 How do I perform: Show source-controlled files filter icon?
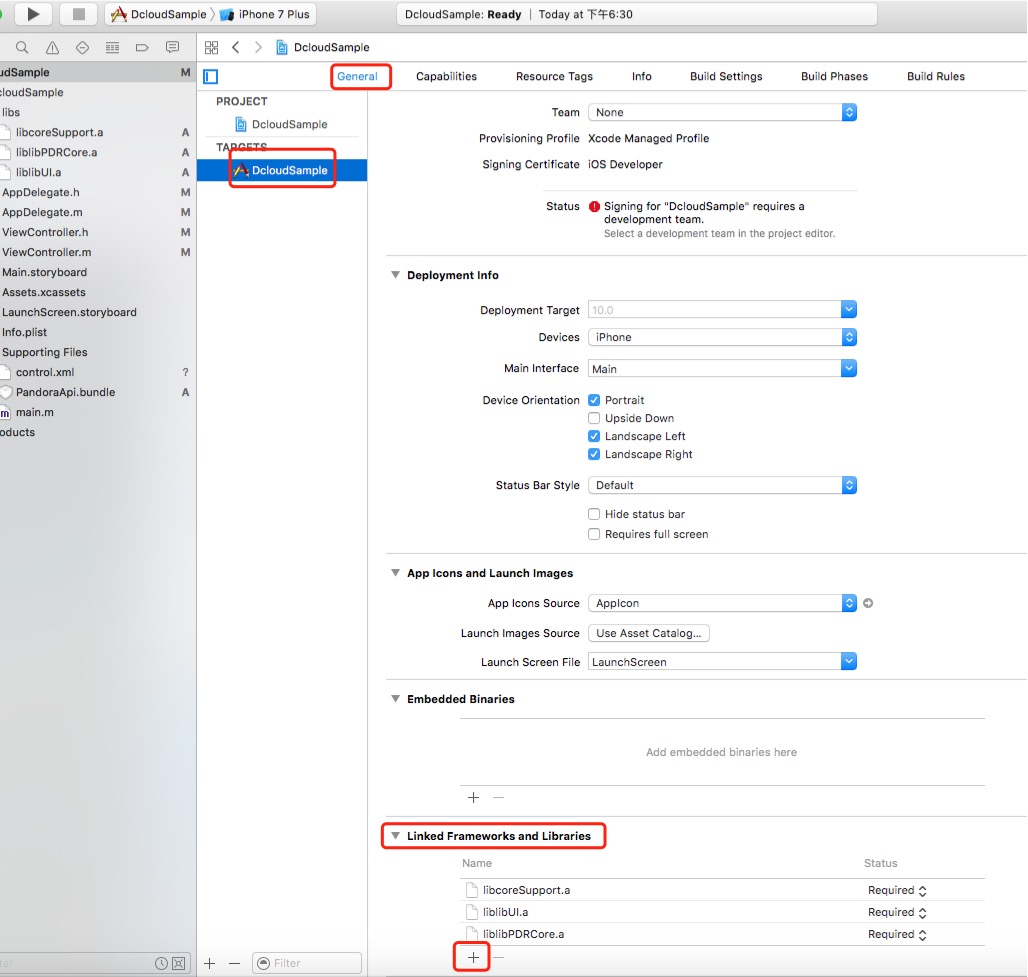pyautogui.click(x=178, y=963)
